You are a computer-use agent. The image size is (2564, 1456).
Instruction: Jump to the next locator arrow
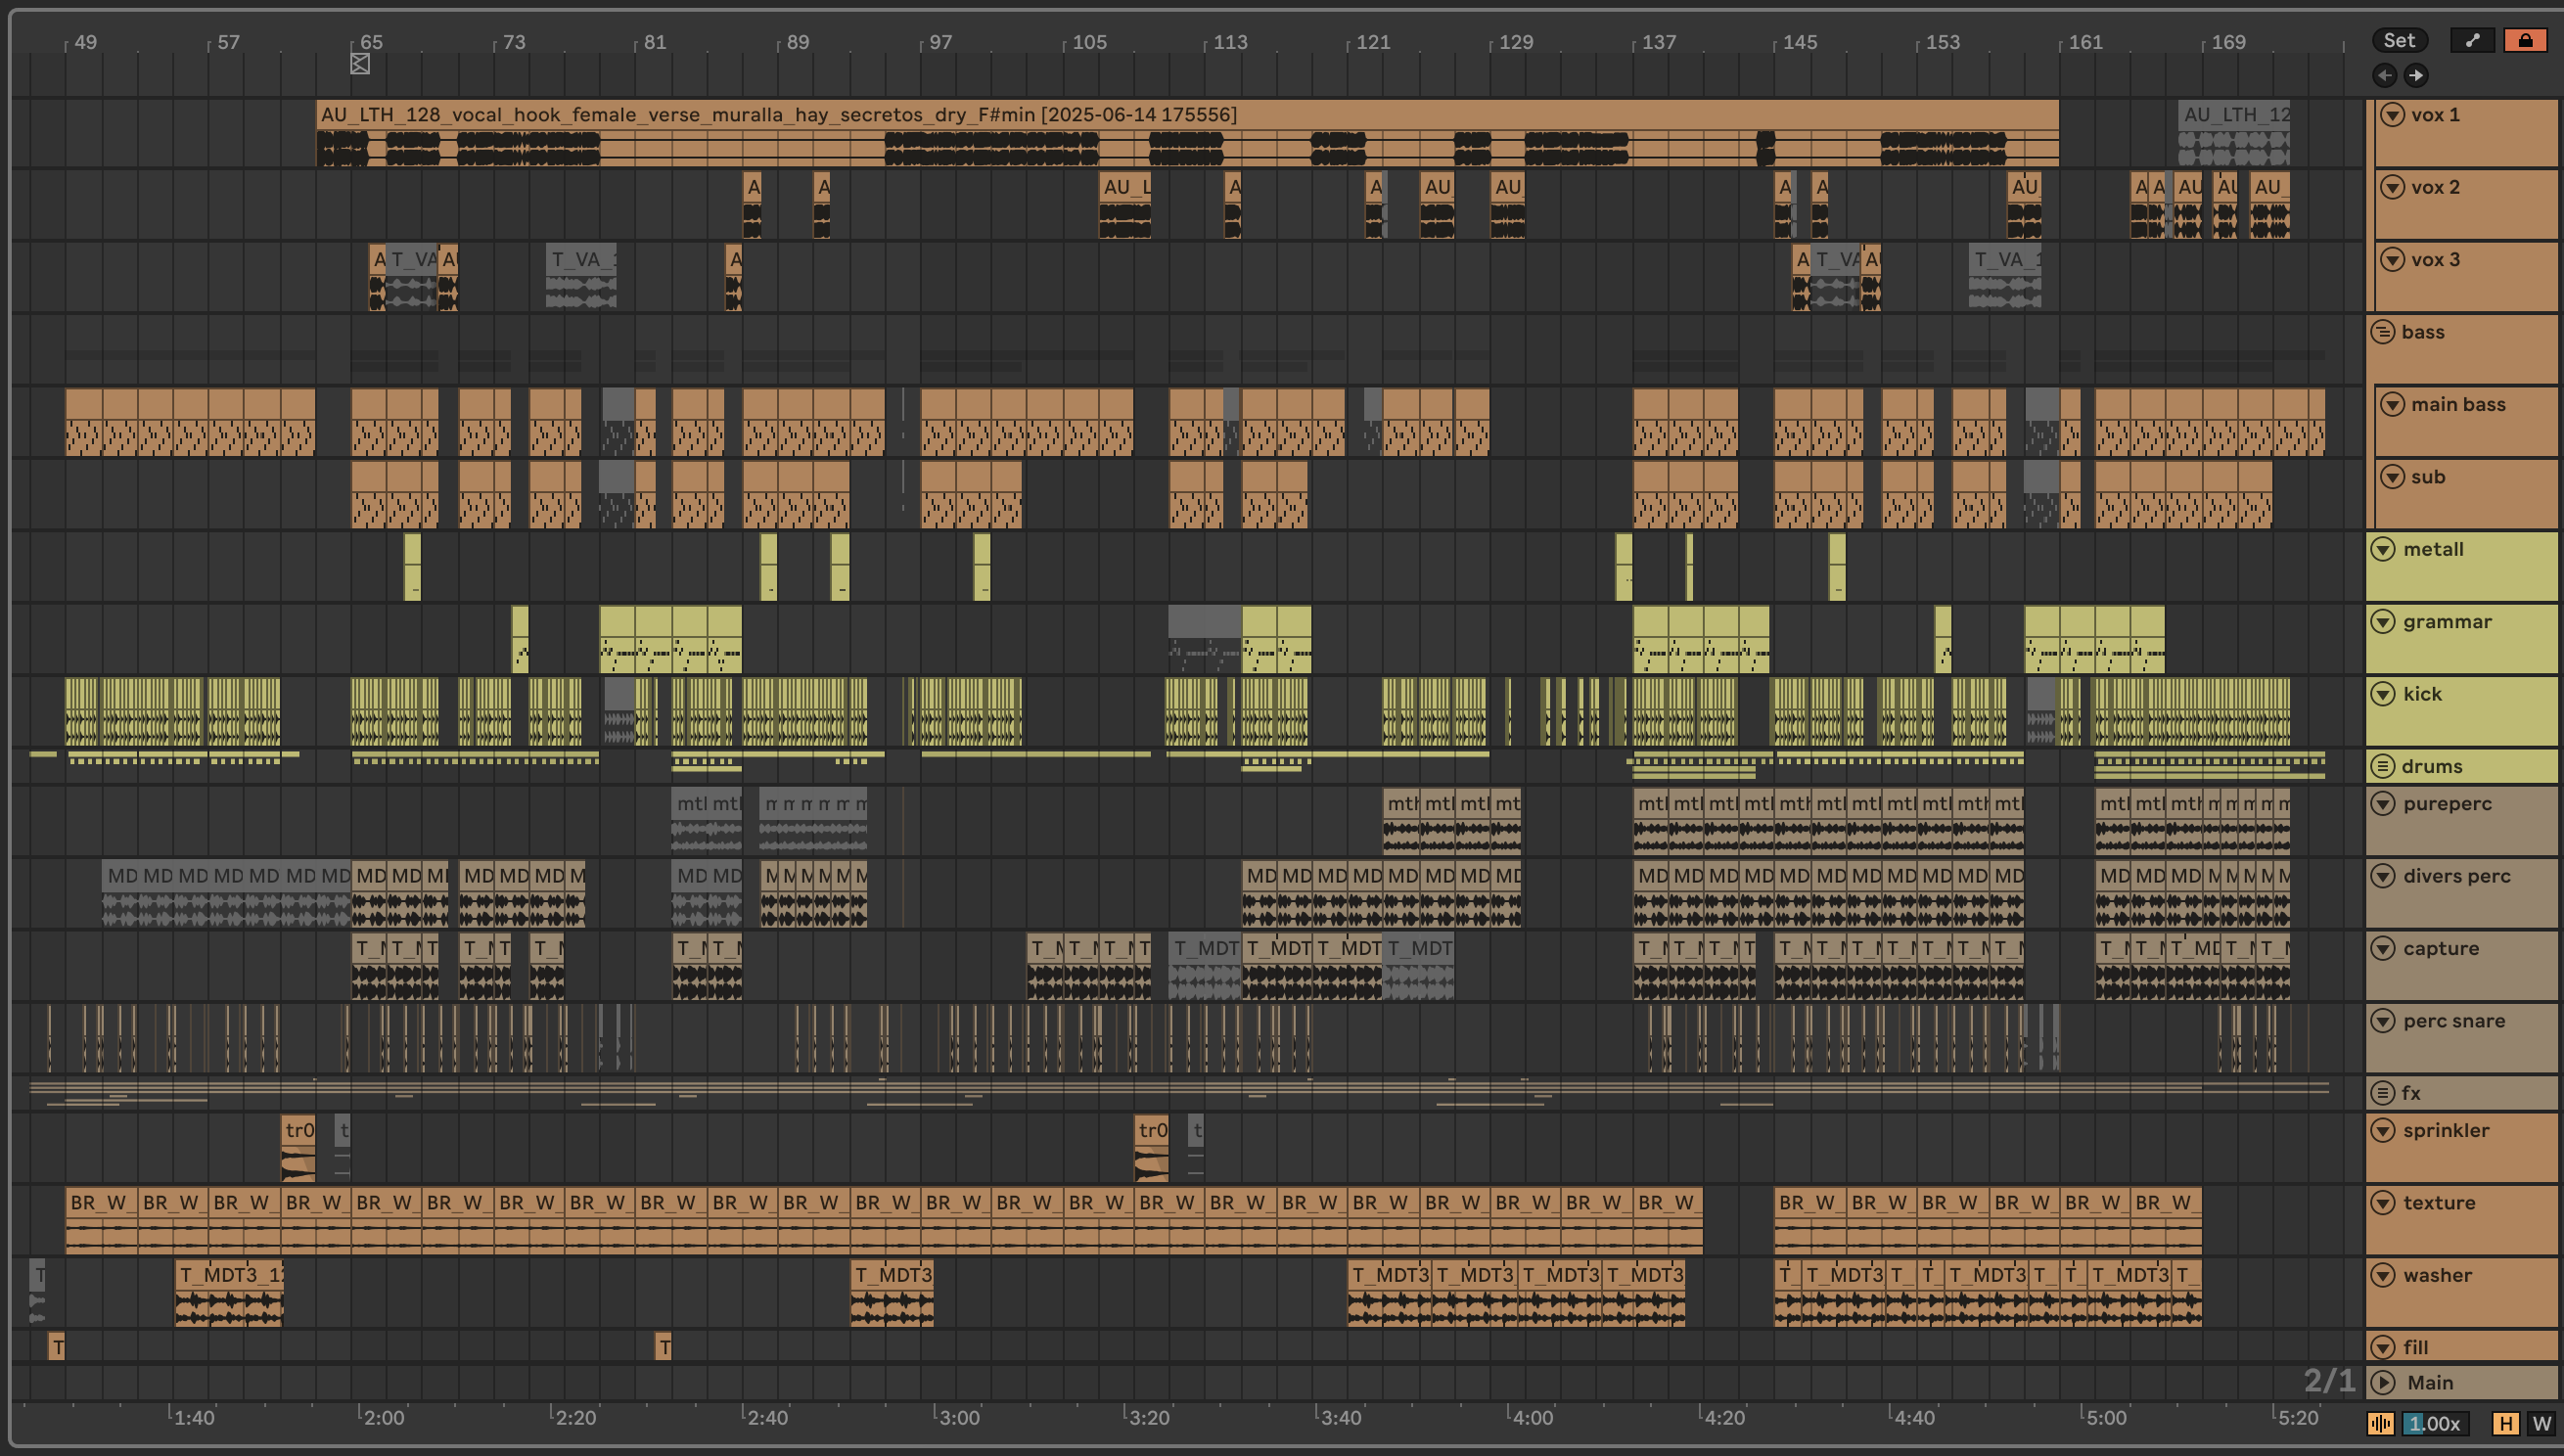pyautogui.click(x=2416, y=75)
